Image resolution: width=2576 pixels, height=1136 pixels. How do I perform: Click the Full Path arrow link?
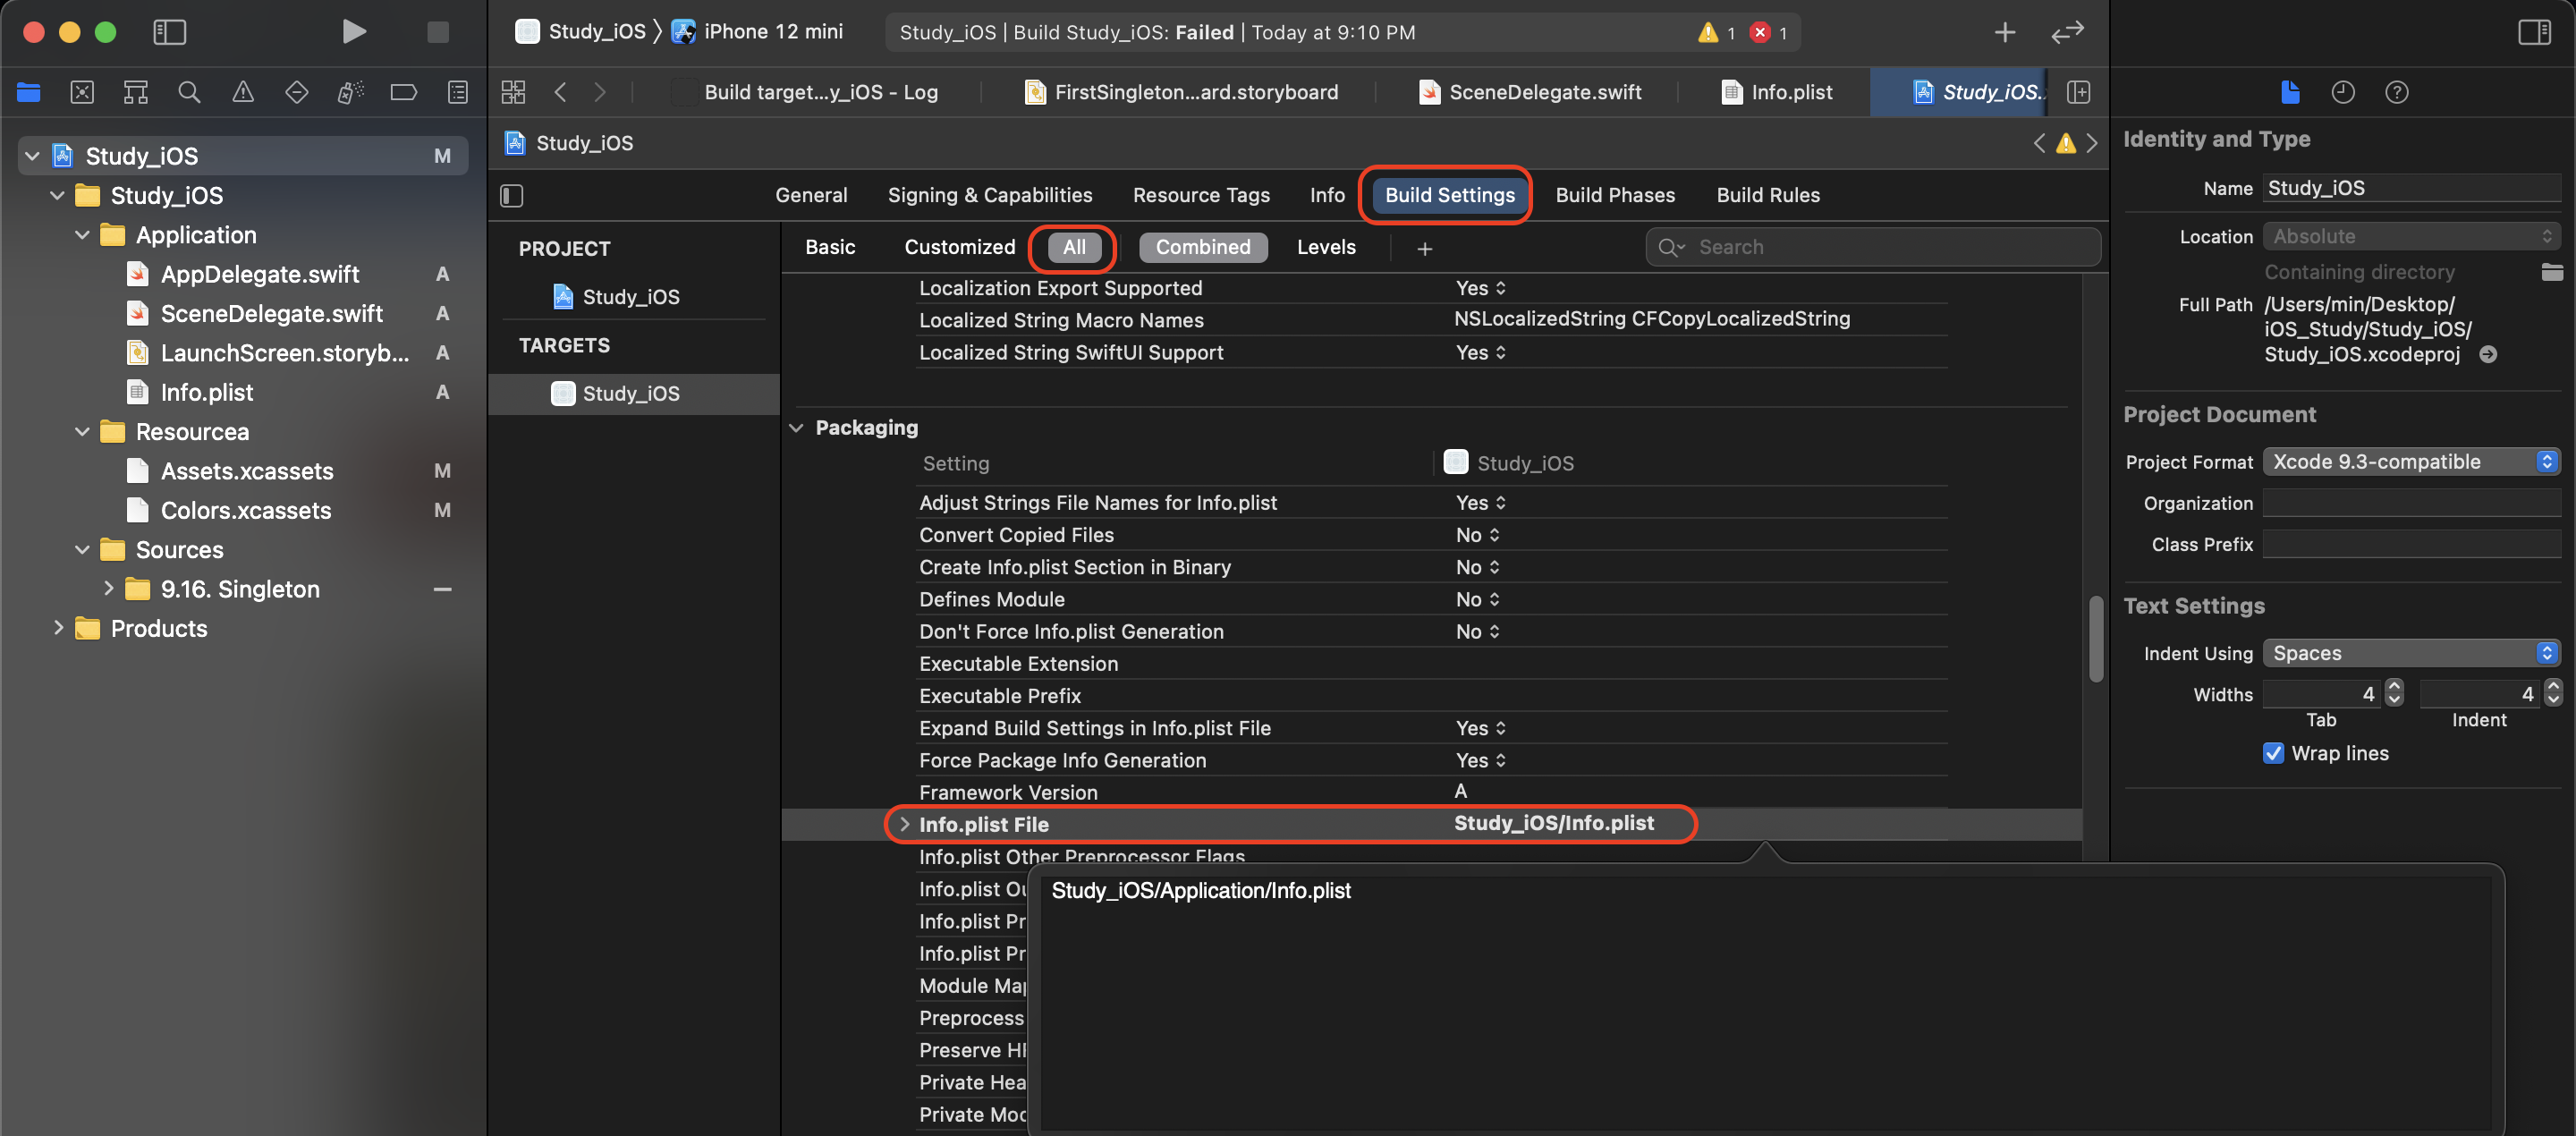2489,354
